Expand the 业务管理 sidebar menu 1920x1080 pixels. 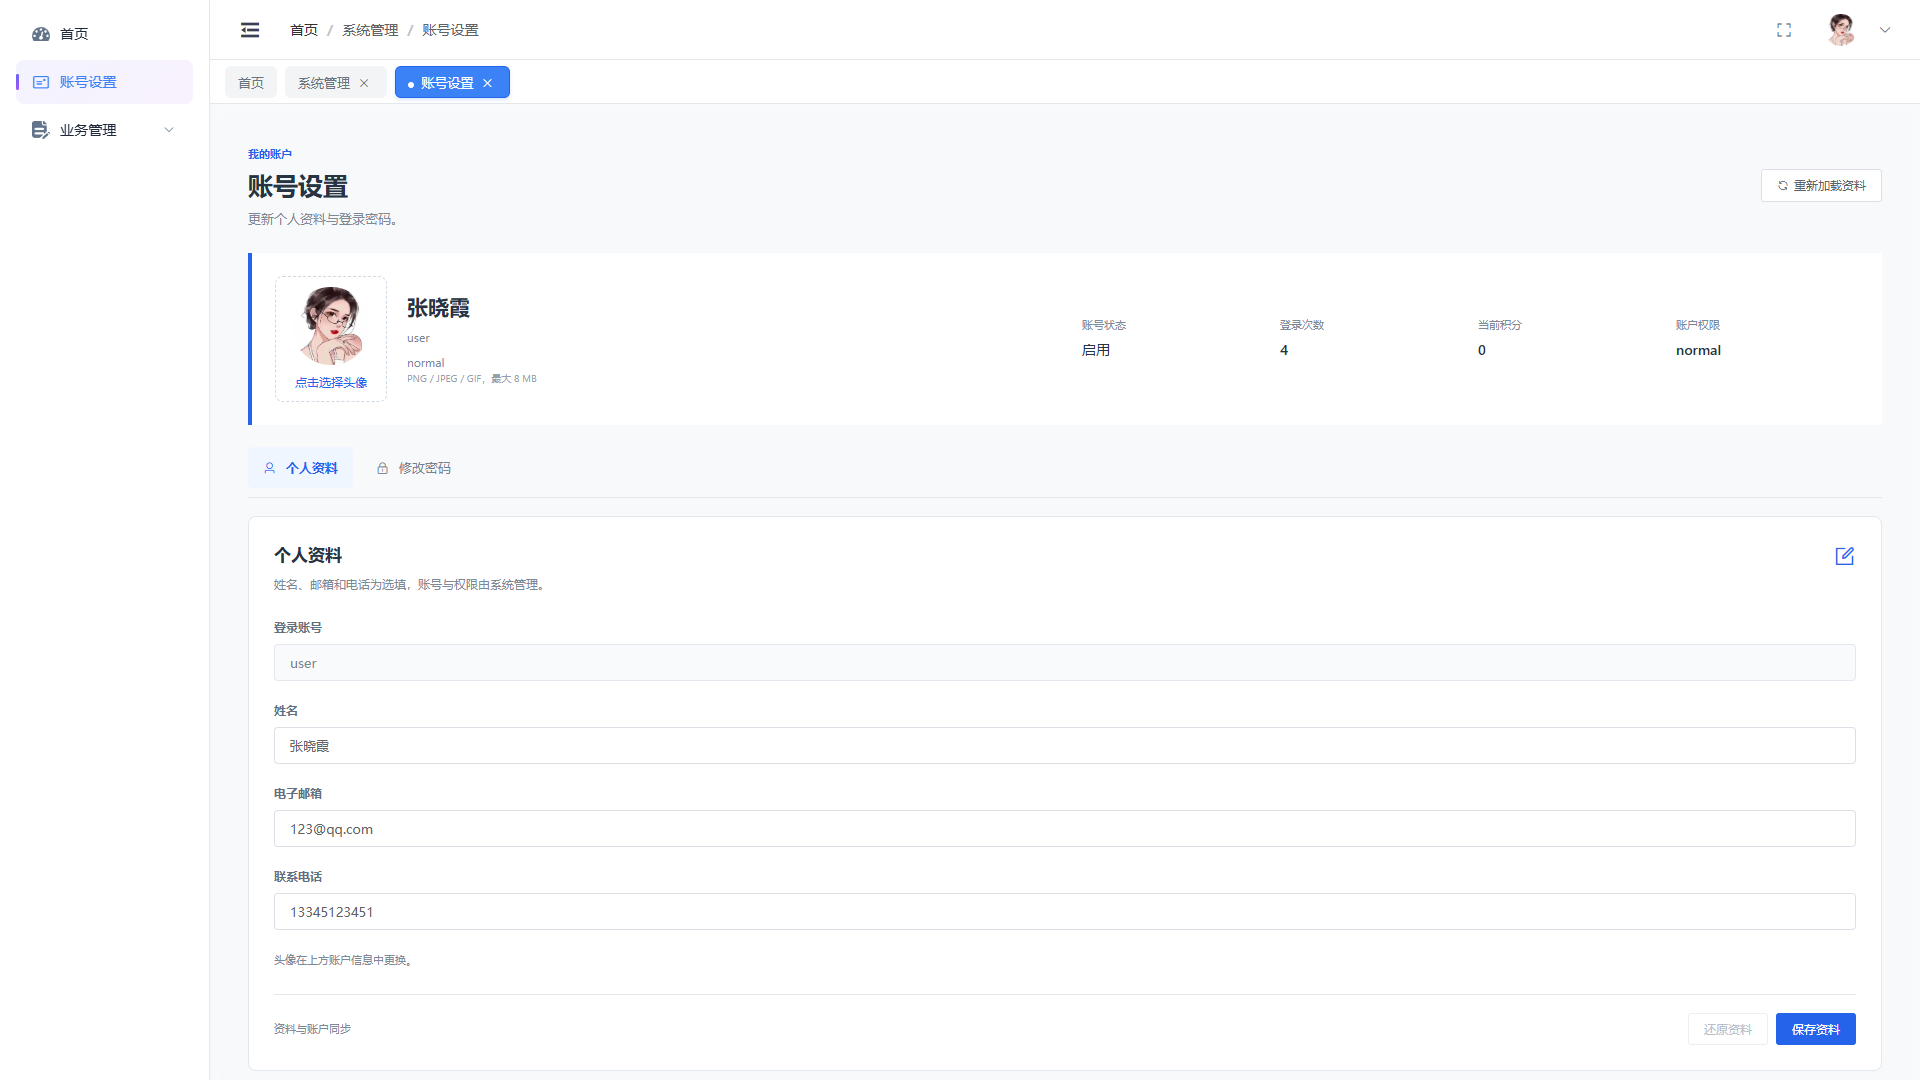pyautogui.click(x=104, y=130)
